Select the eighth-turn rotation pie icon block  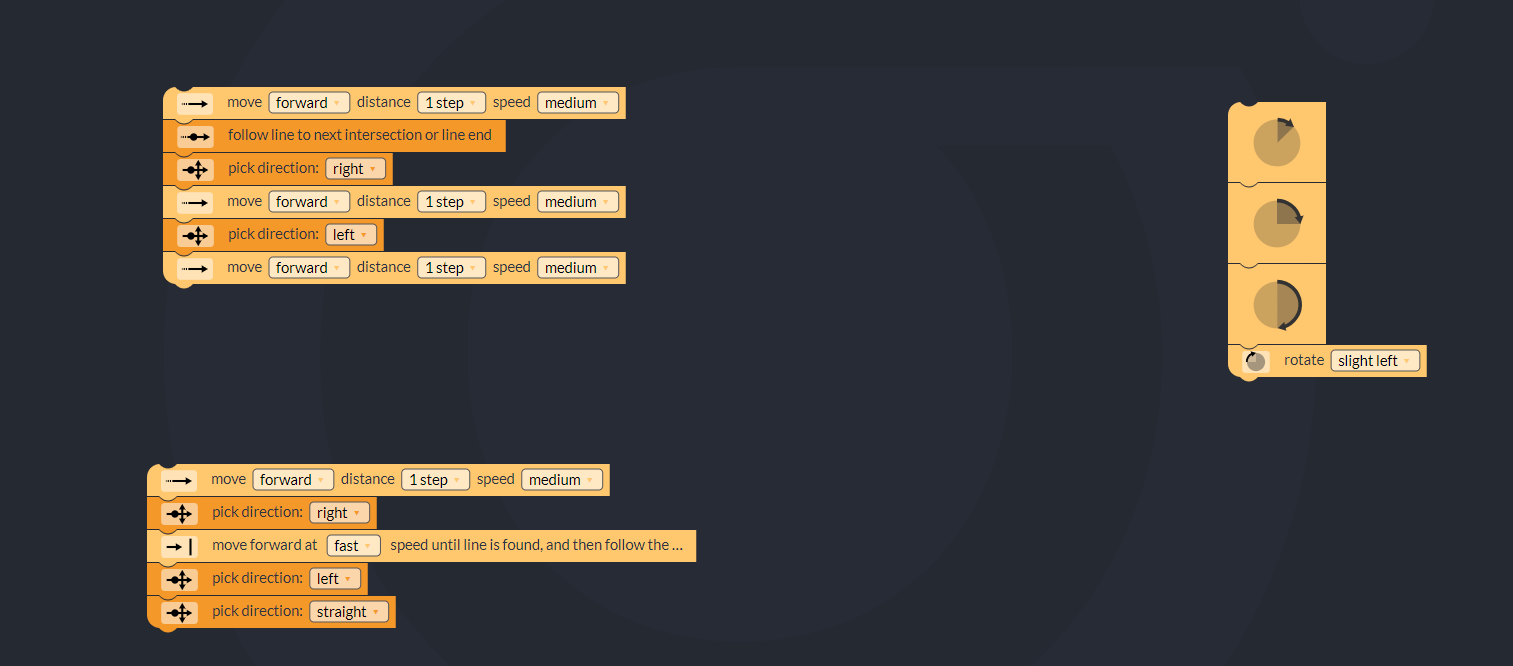1276,143
